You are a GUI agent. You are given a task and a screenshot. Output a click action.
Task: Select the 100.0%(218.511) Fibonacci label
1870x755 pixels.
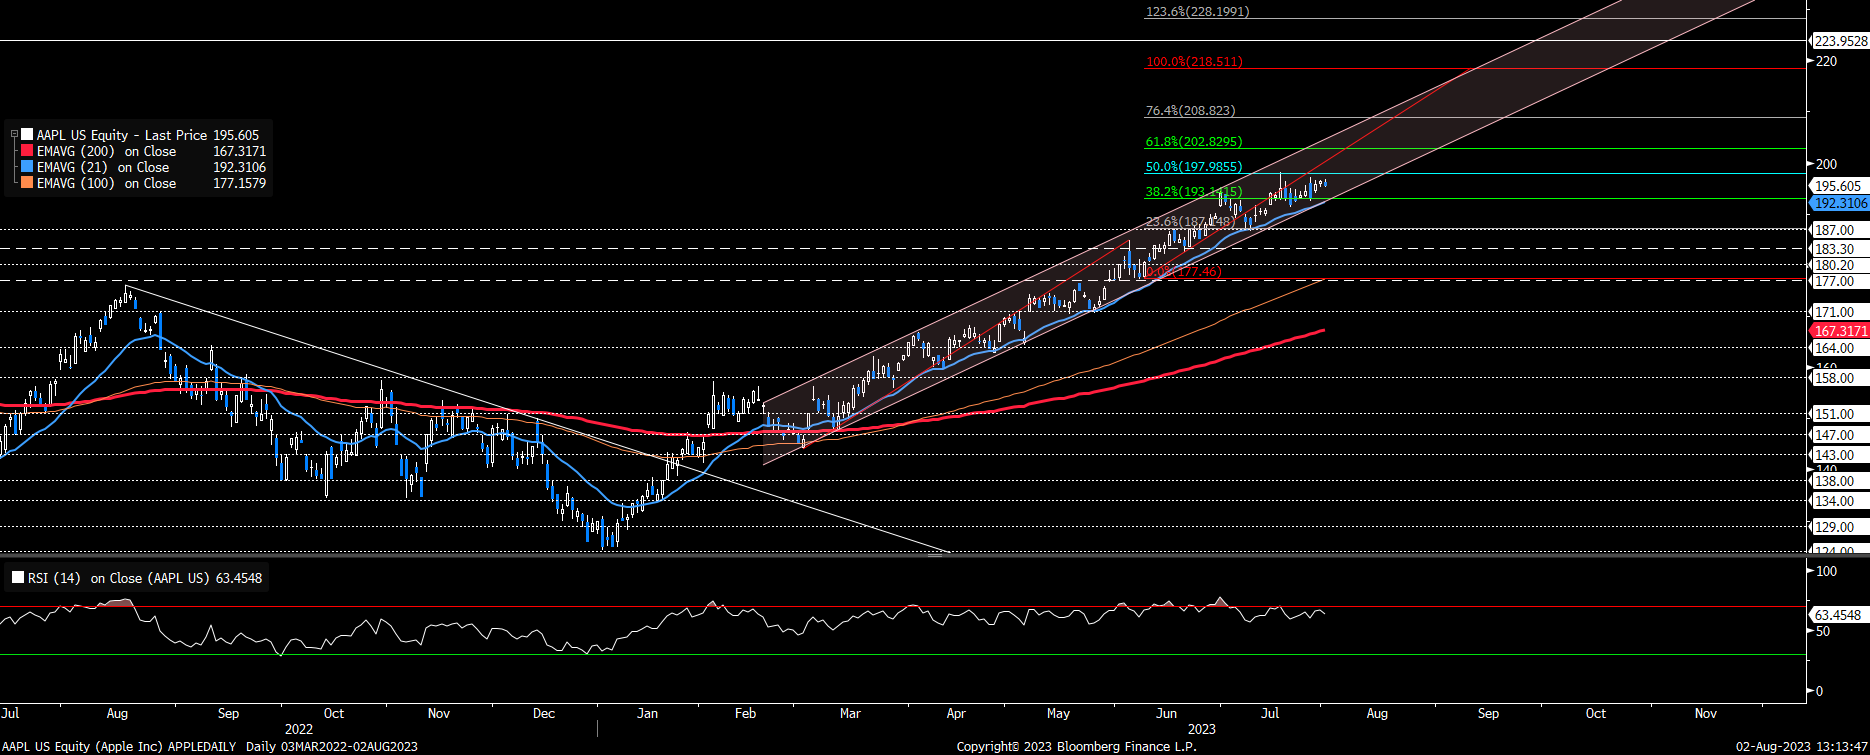coord(1194,62)
